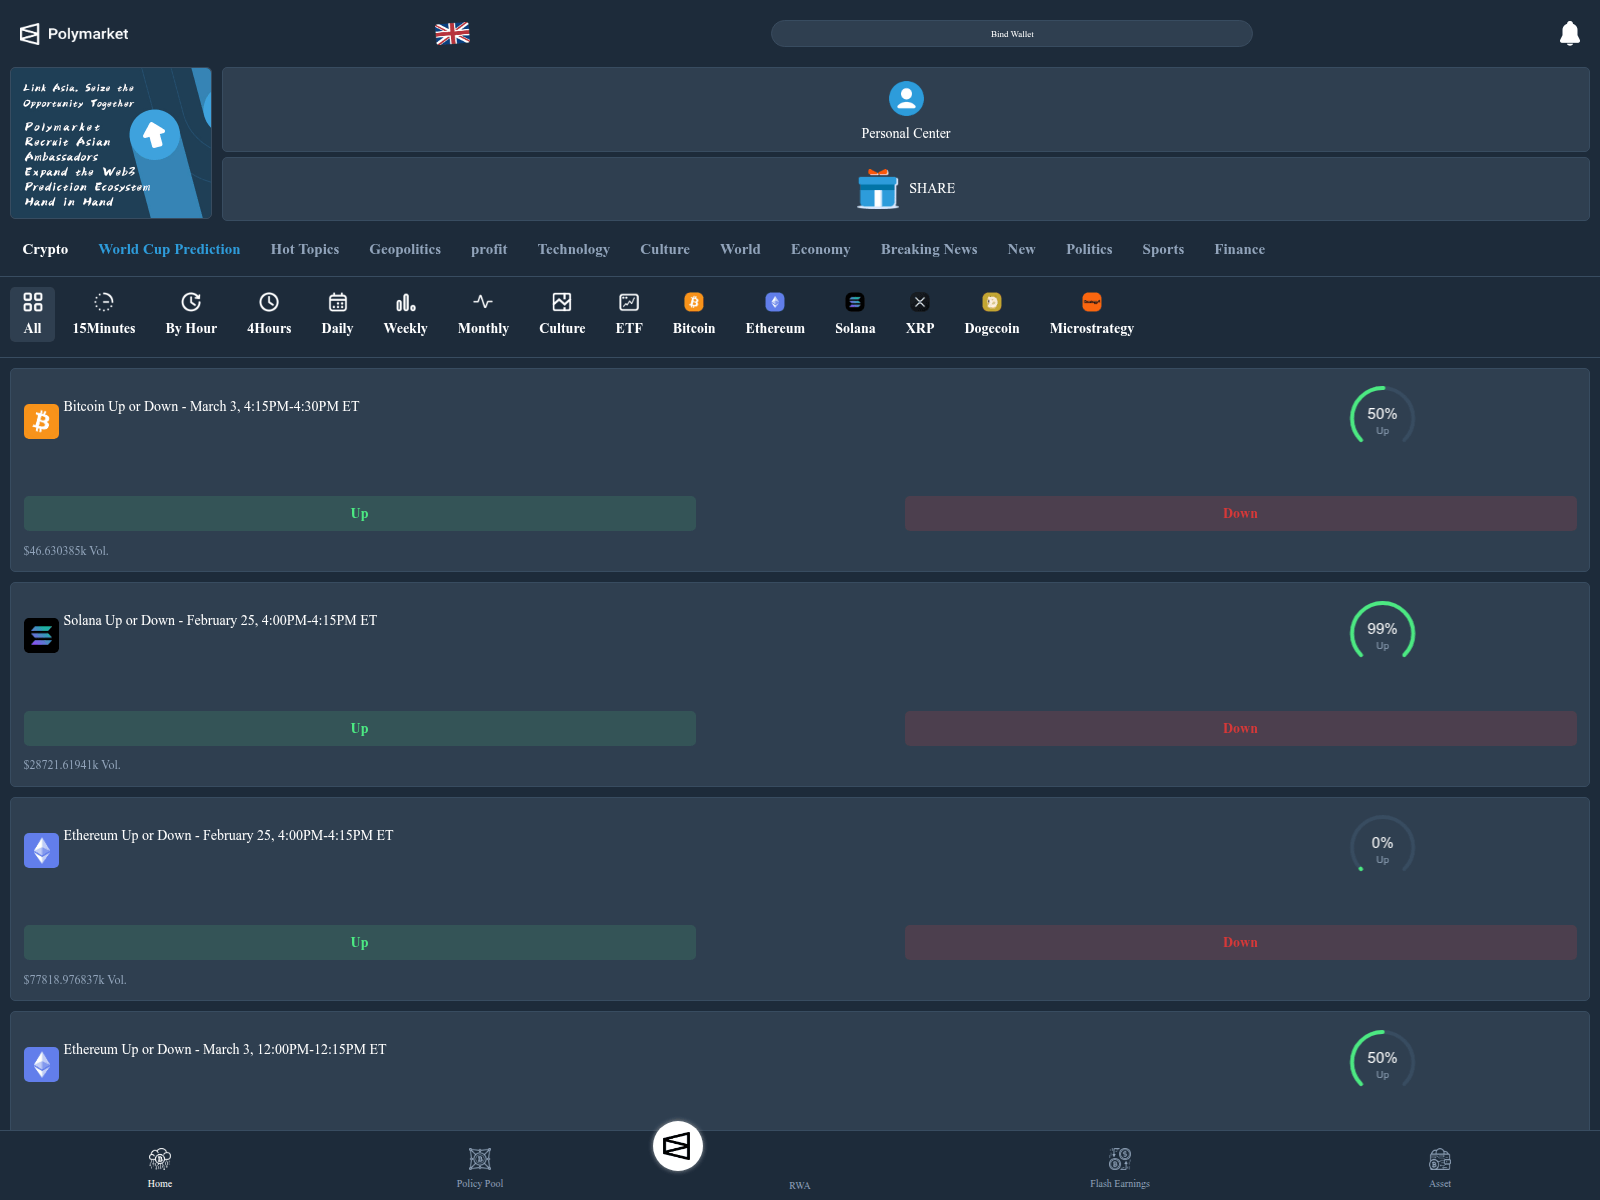Screen dimensions: 1600x1200
Task: Click Down on Solana February 25 market
Action: point(1240,728)
